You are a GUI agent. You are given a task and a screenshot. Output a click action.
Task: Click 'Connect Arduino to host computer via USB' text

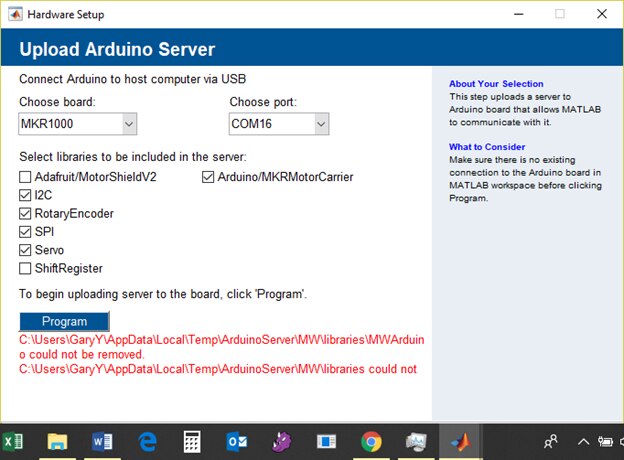(133, 79)
